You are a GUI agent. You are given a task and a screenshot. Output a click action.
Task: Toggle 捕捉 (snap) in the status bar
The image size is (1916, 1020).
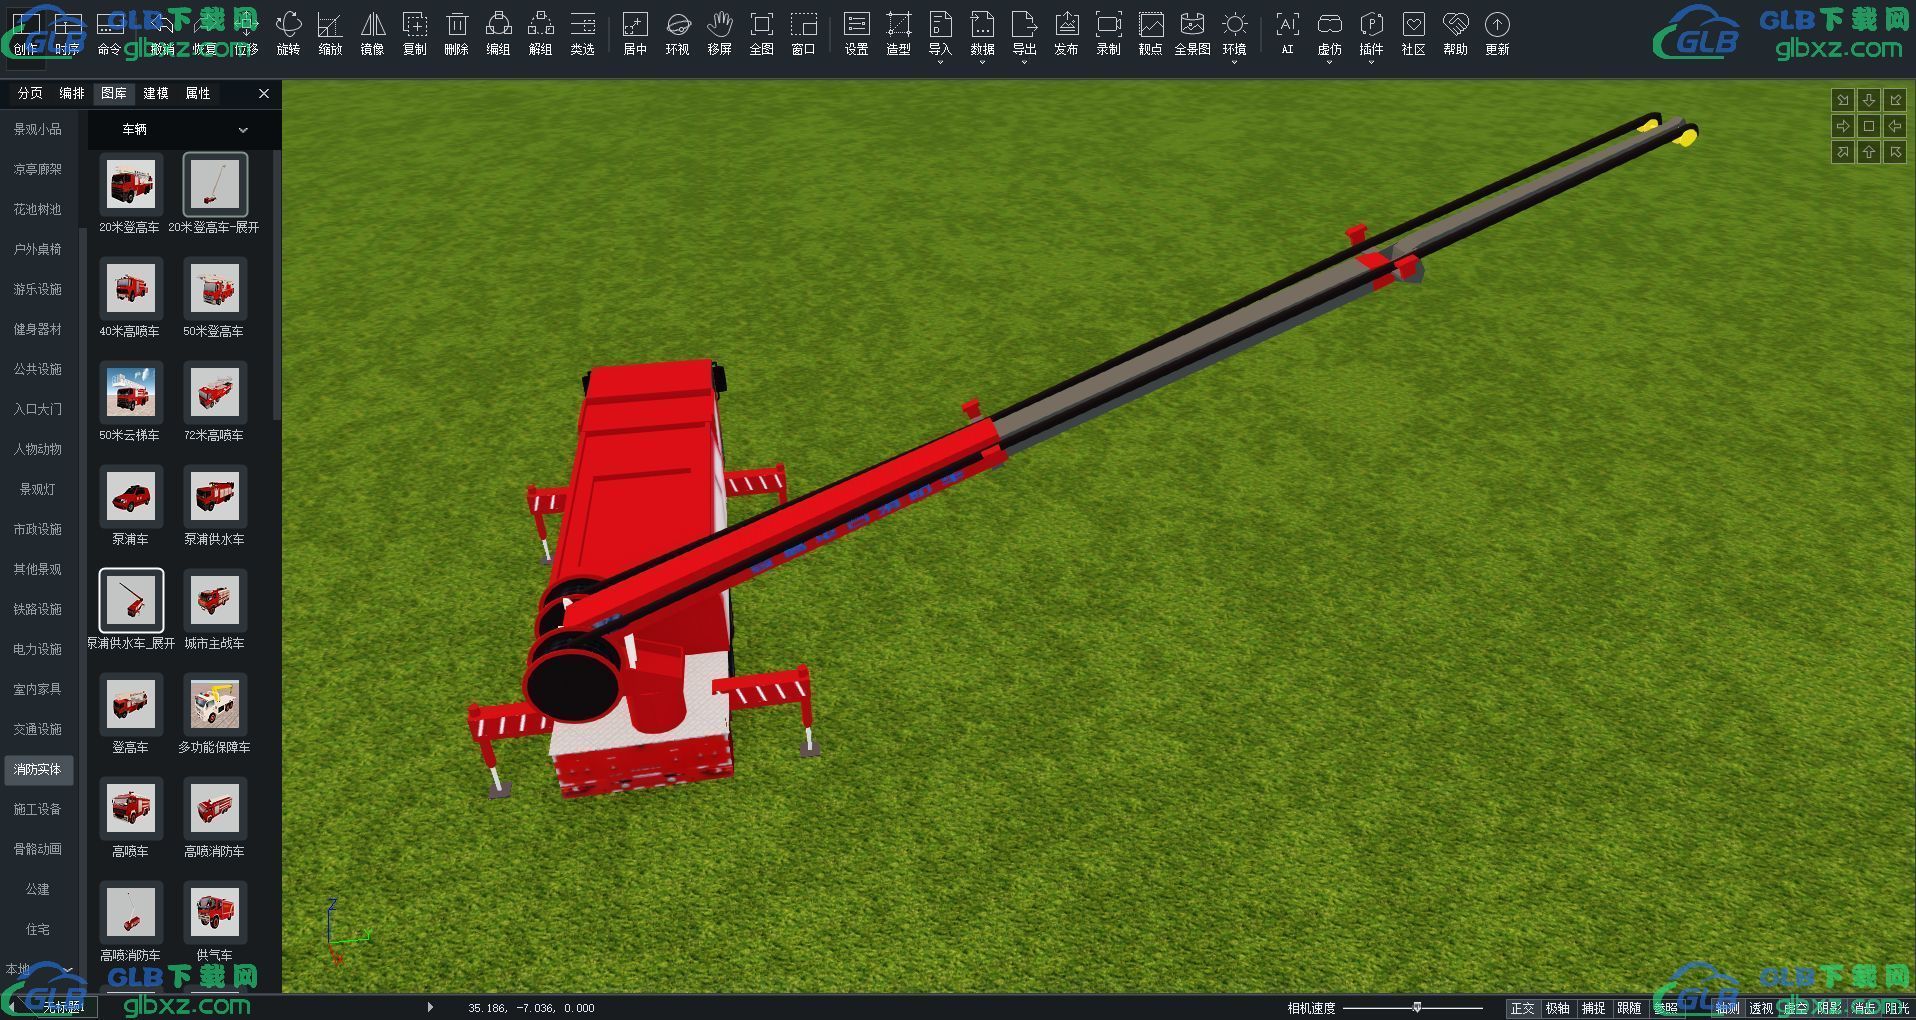click(x=1593, y=1008)
